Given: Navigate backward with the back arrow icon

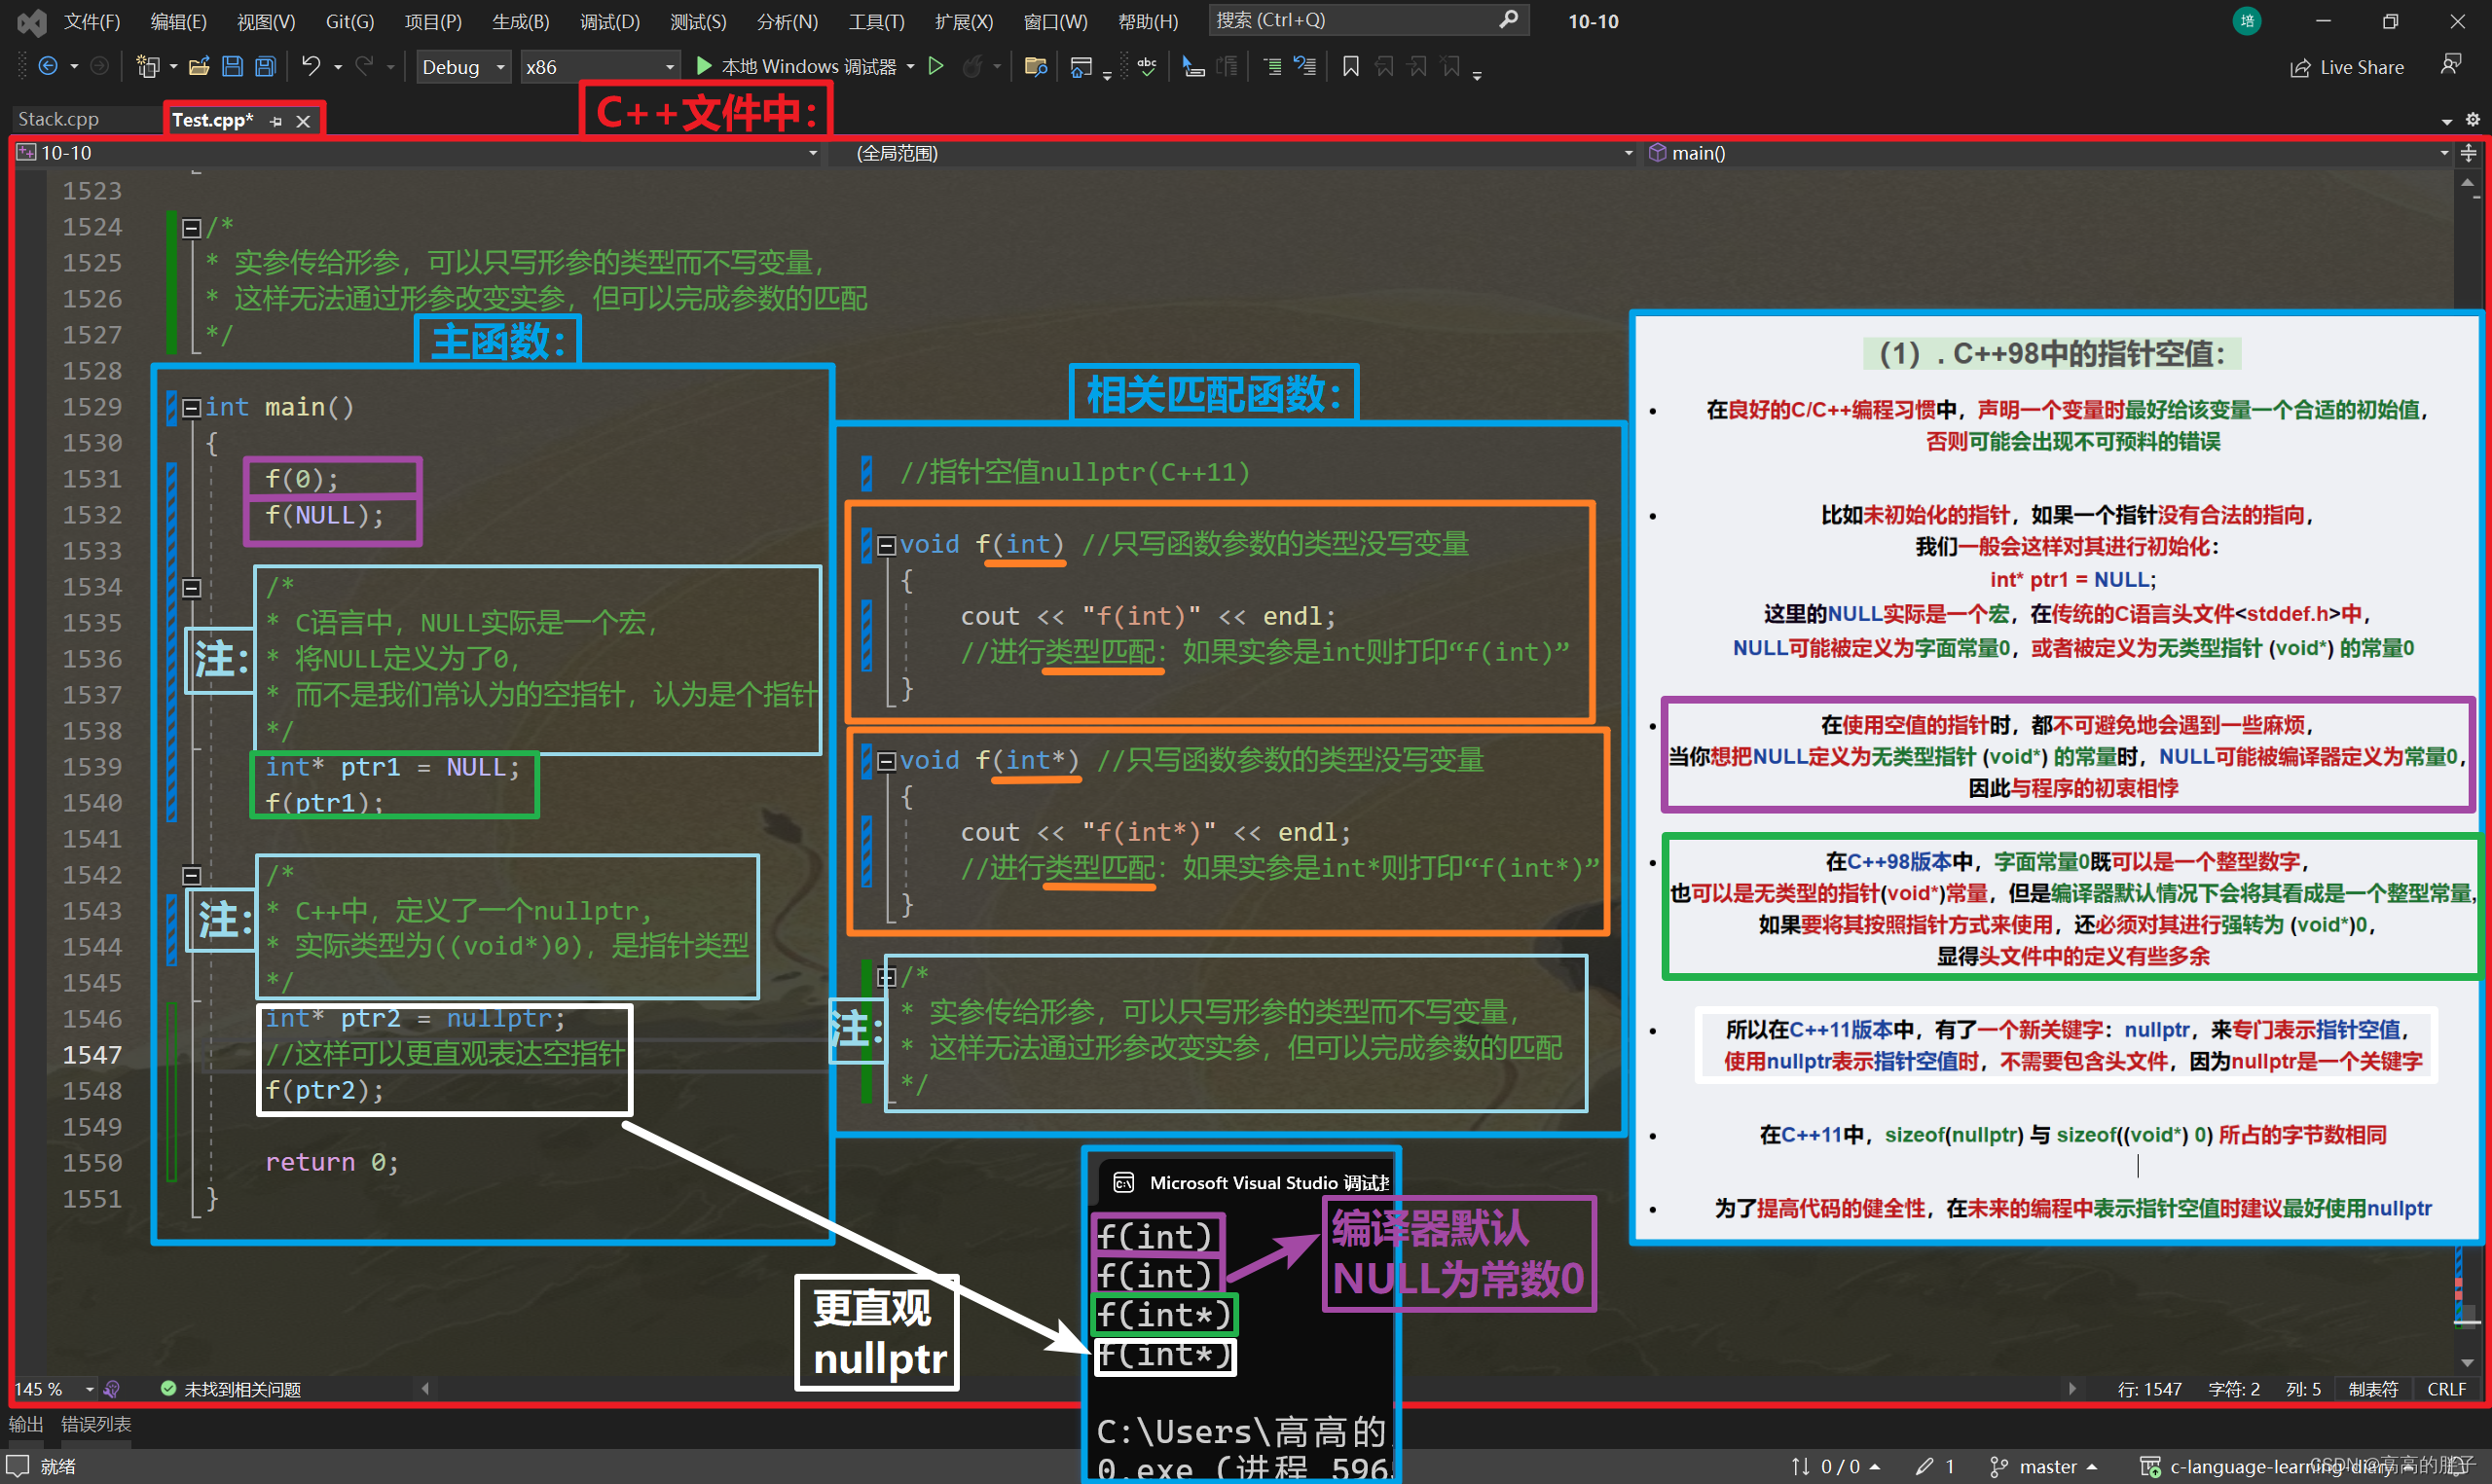Looking at the screenshot, I should click(x=47, y=67).
